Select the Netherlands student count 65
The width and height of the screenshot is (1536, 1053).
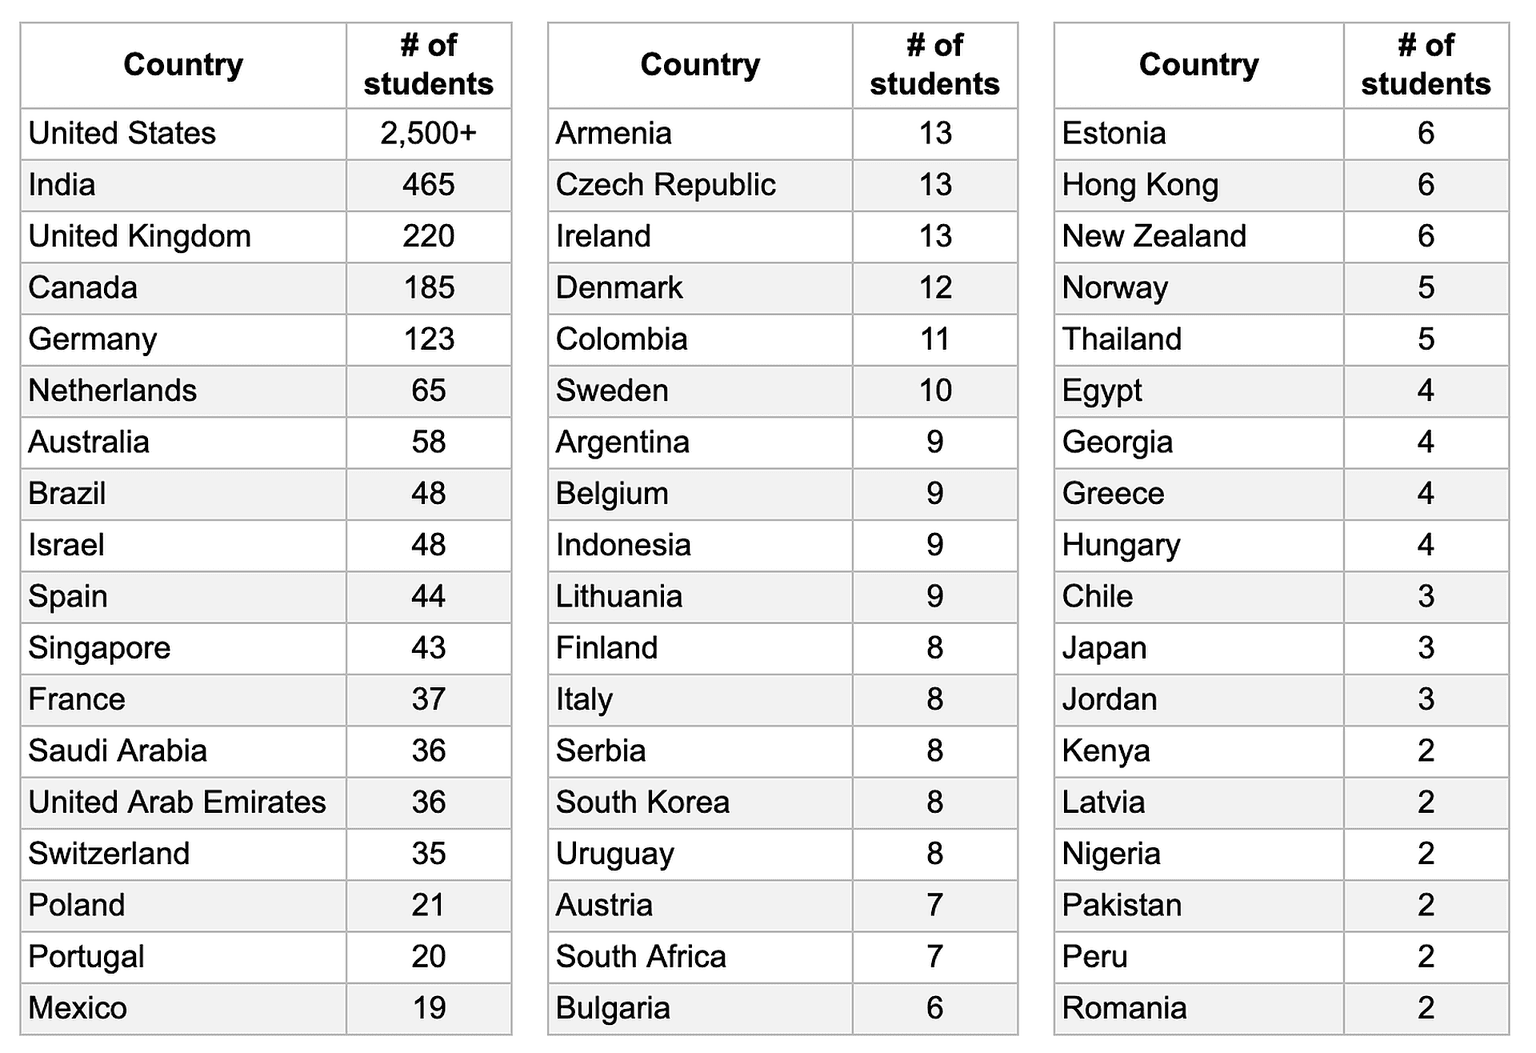tap(429, 391)
